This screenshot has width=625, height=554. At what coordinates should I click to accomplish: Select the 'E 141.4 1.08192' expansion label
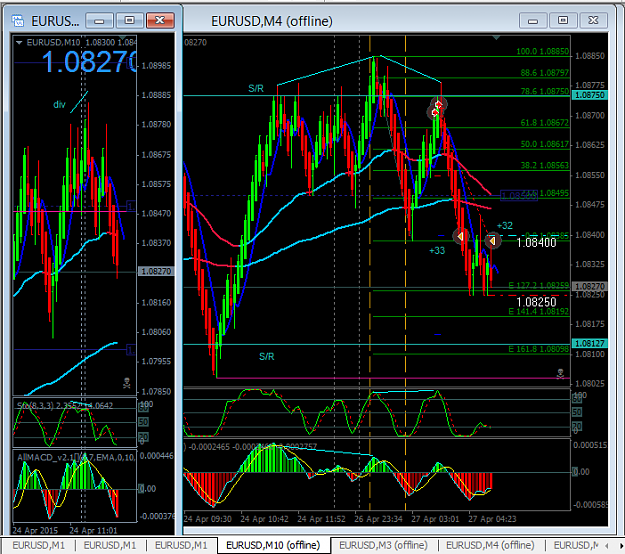tap(539, 312)
